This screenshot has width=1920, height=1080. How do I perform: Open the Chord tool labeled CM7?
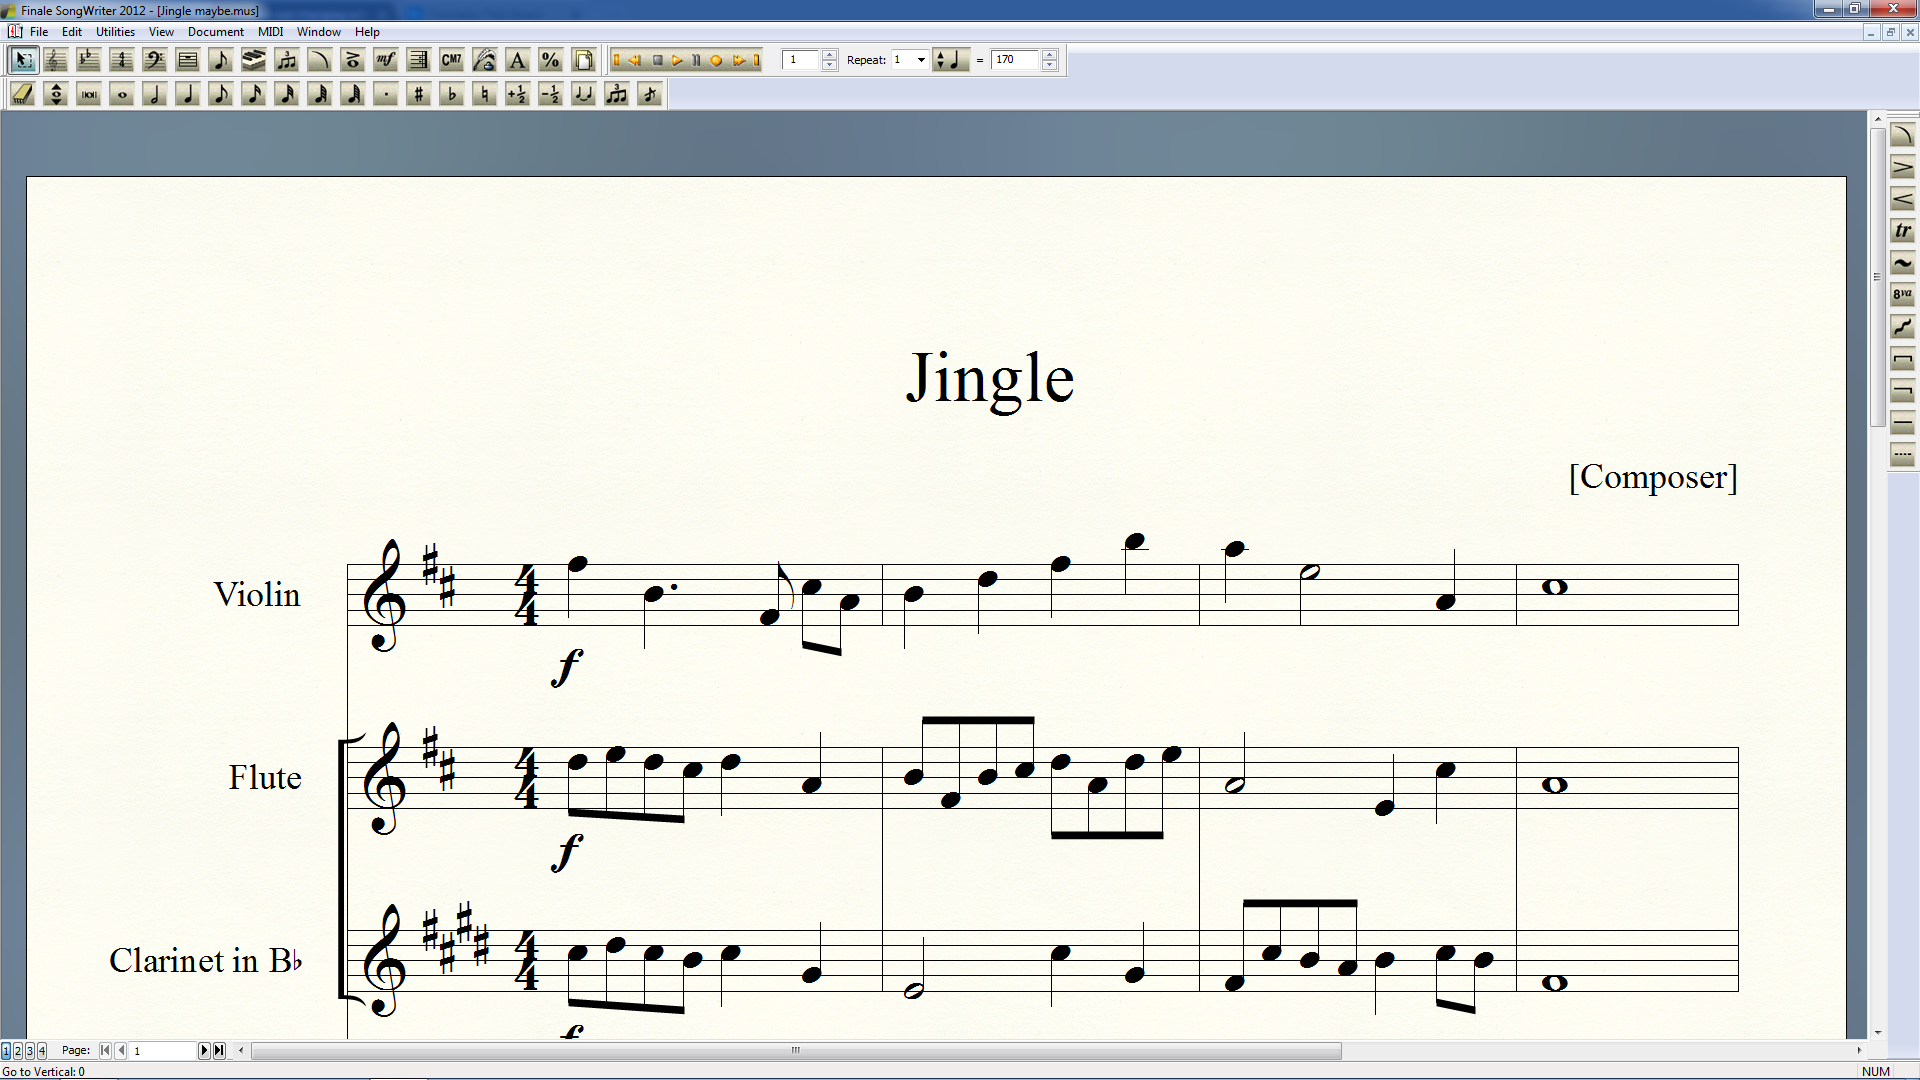click(451, 61)
